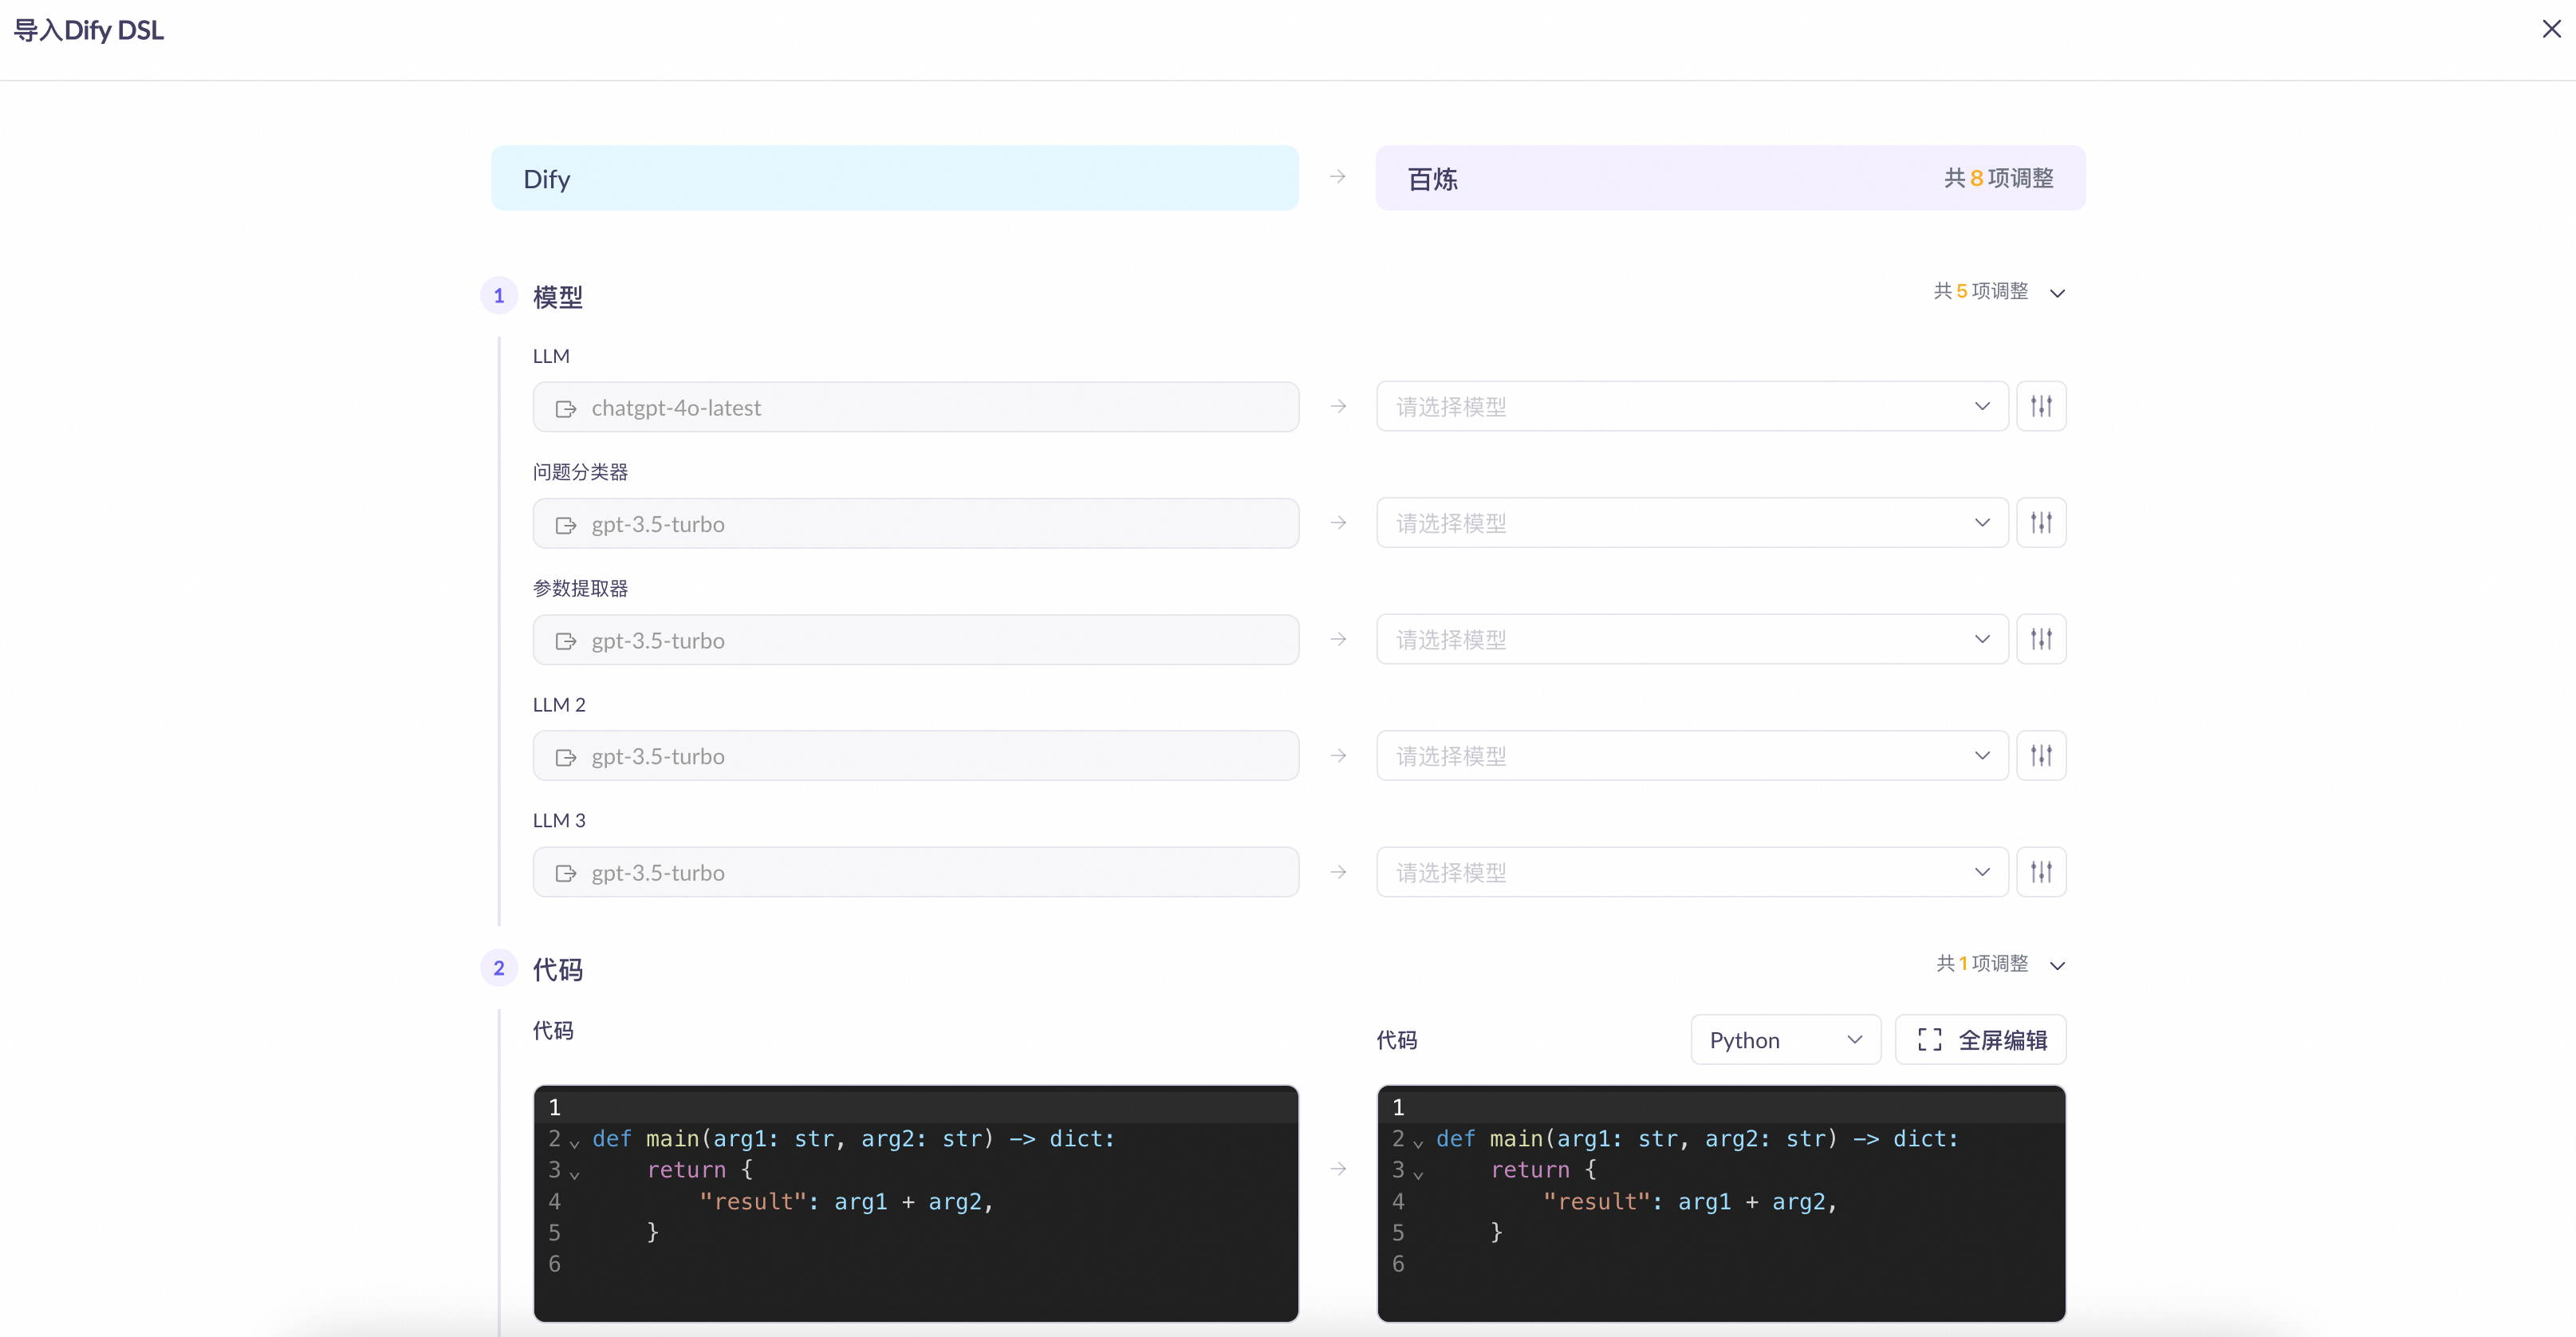Viewport: 2576px width, 1337px height.
Task: Collapse the 模型 section with 5 adjustments
Action: coord(2057,293)
